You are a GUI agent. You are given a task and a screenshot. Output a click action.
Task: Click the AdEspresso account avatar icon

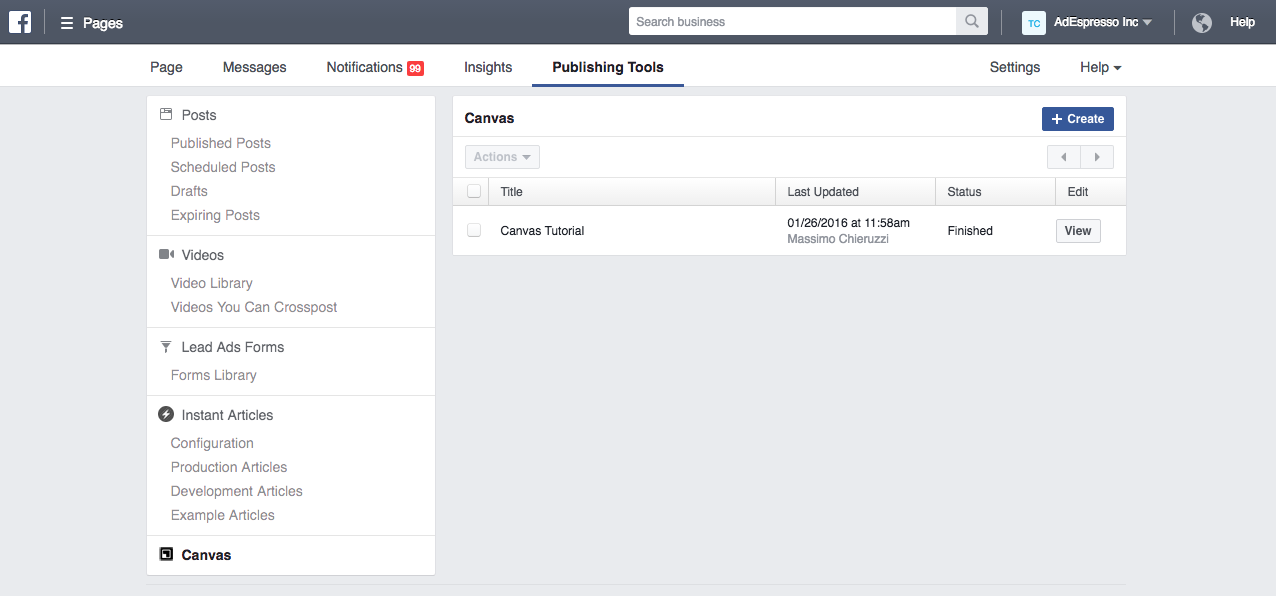[1034, 22]
